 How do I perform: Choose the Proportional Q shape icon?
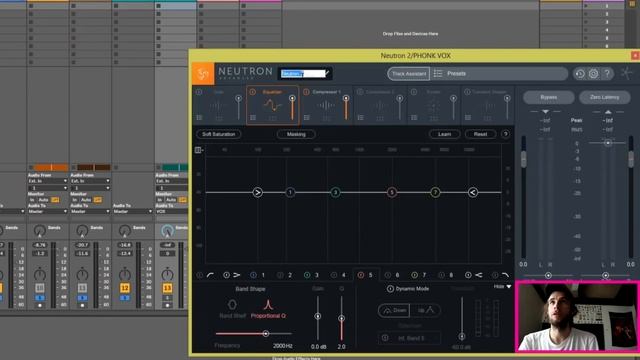268,304
